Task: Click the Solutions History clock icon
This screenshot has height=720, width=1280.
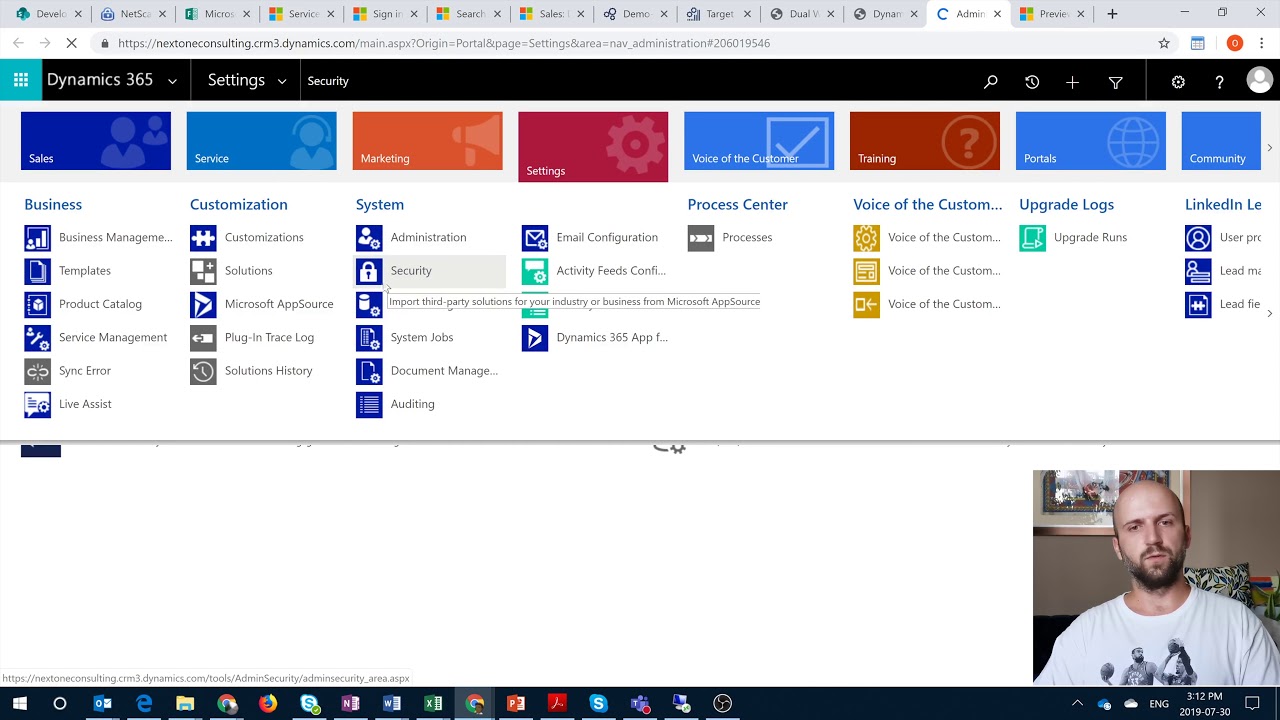Action: click(203, 371)
